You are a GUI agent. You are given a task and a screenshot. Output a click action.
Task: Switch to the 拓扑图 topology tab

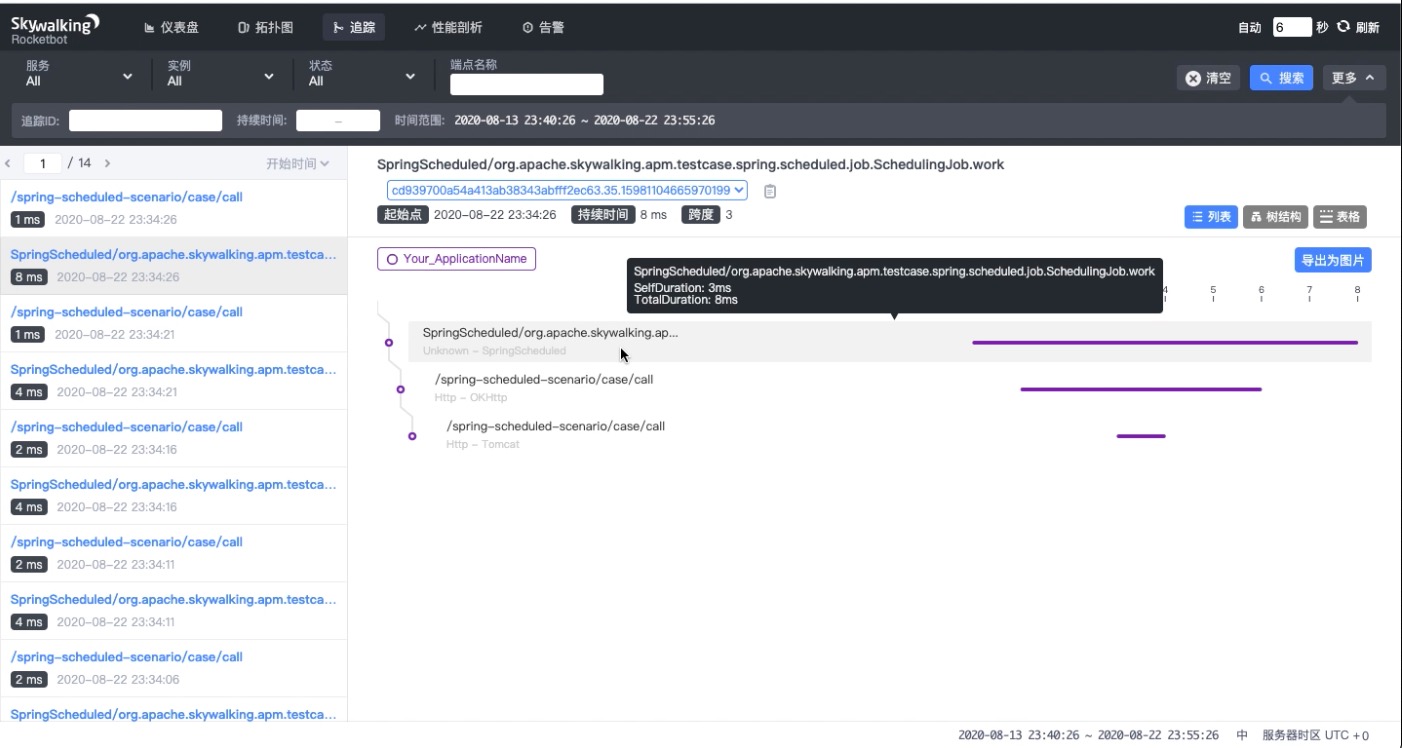pos(266,28)
